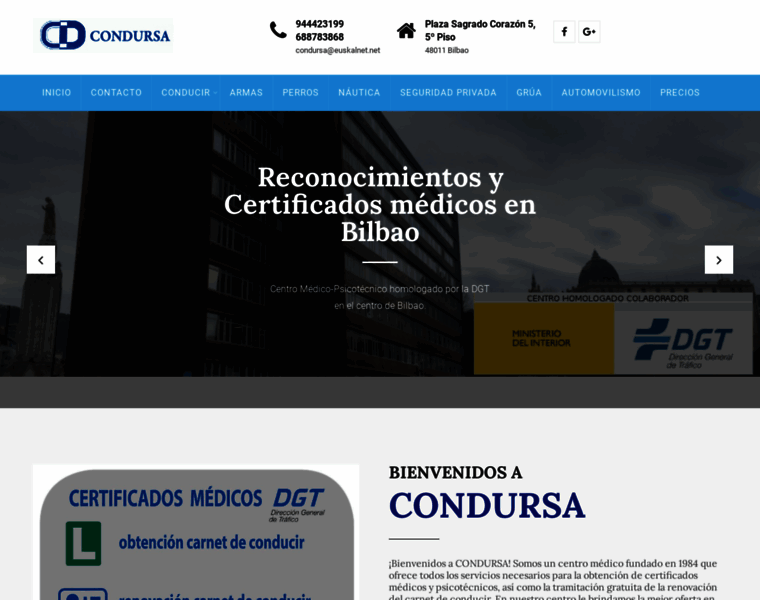This screenshot has width=760, height=600.
Task: Click the obtención carnet de conducir text
Action: pos(211,542)
